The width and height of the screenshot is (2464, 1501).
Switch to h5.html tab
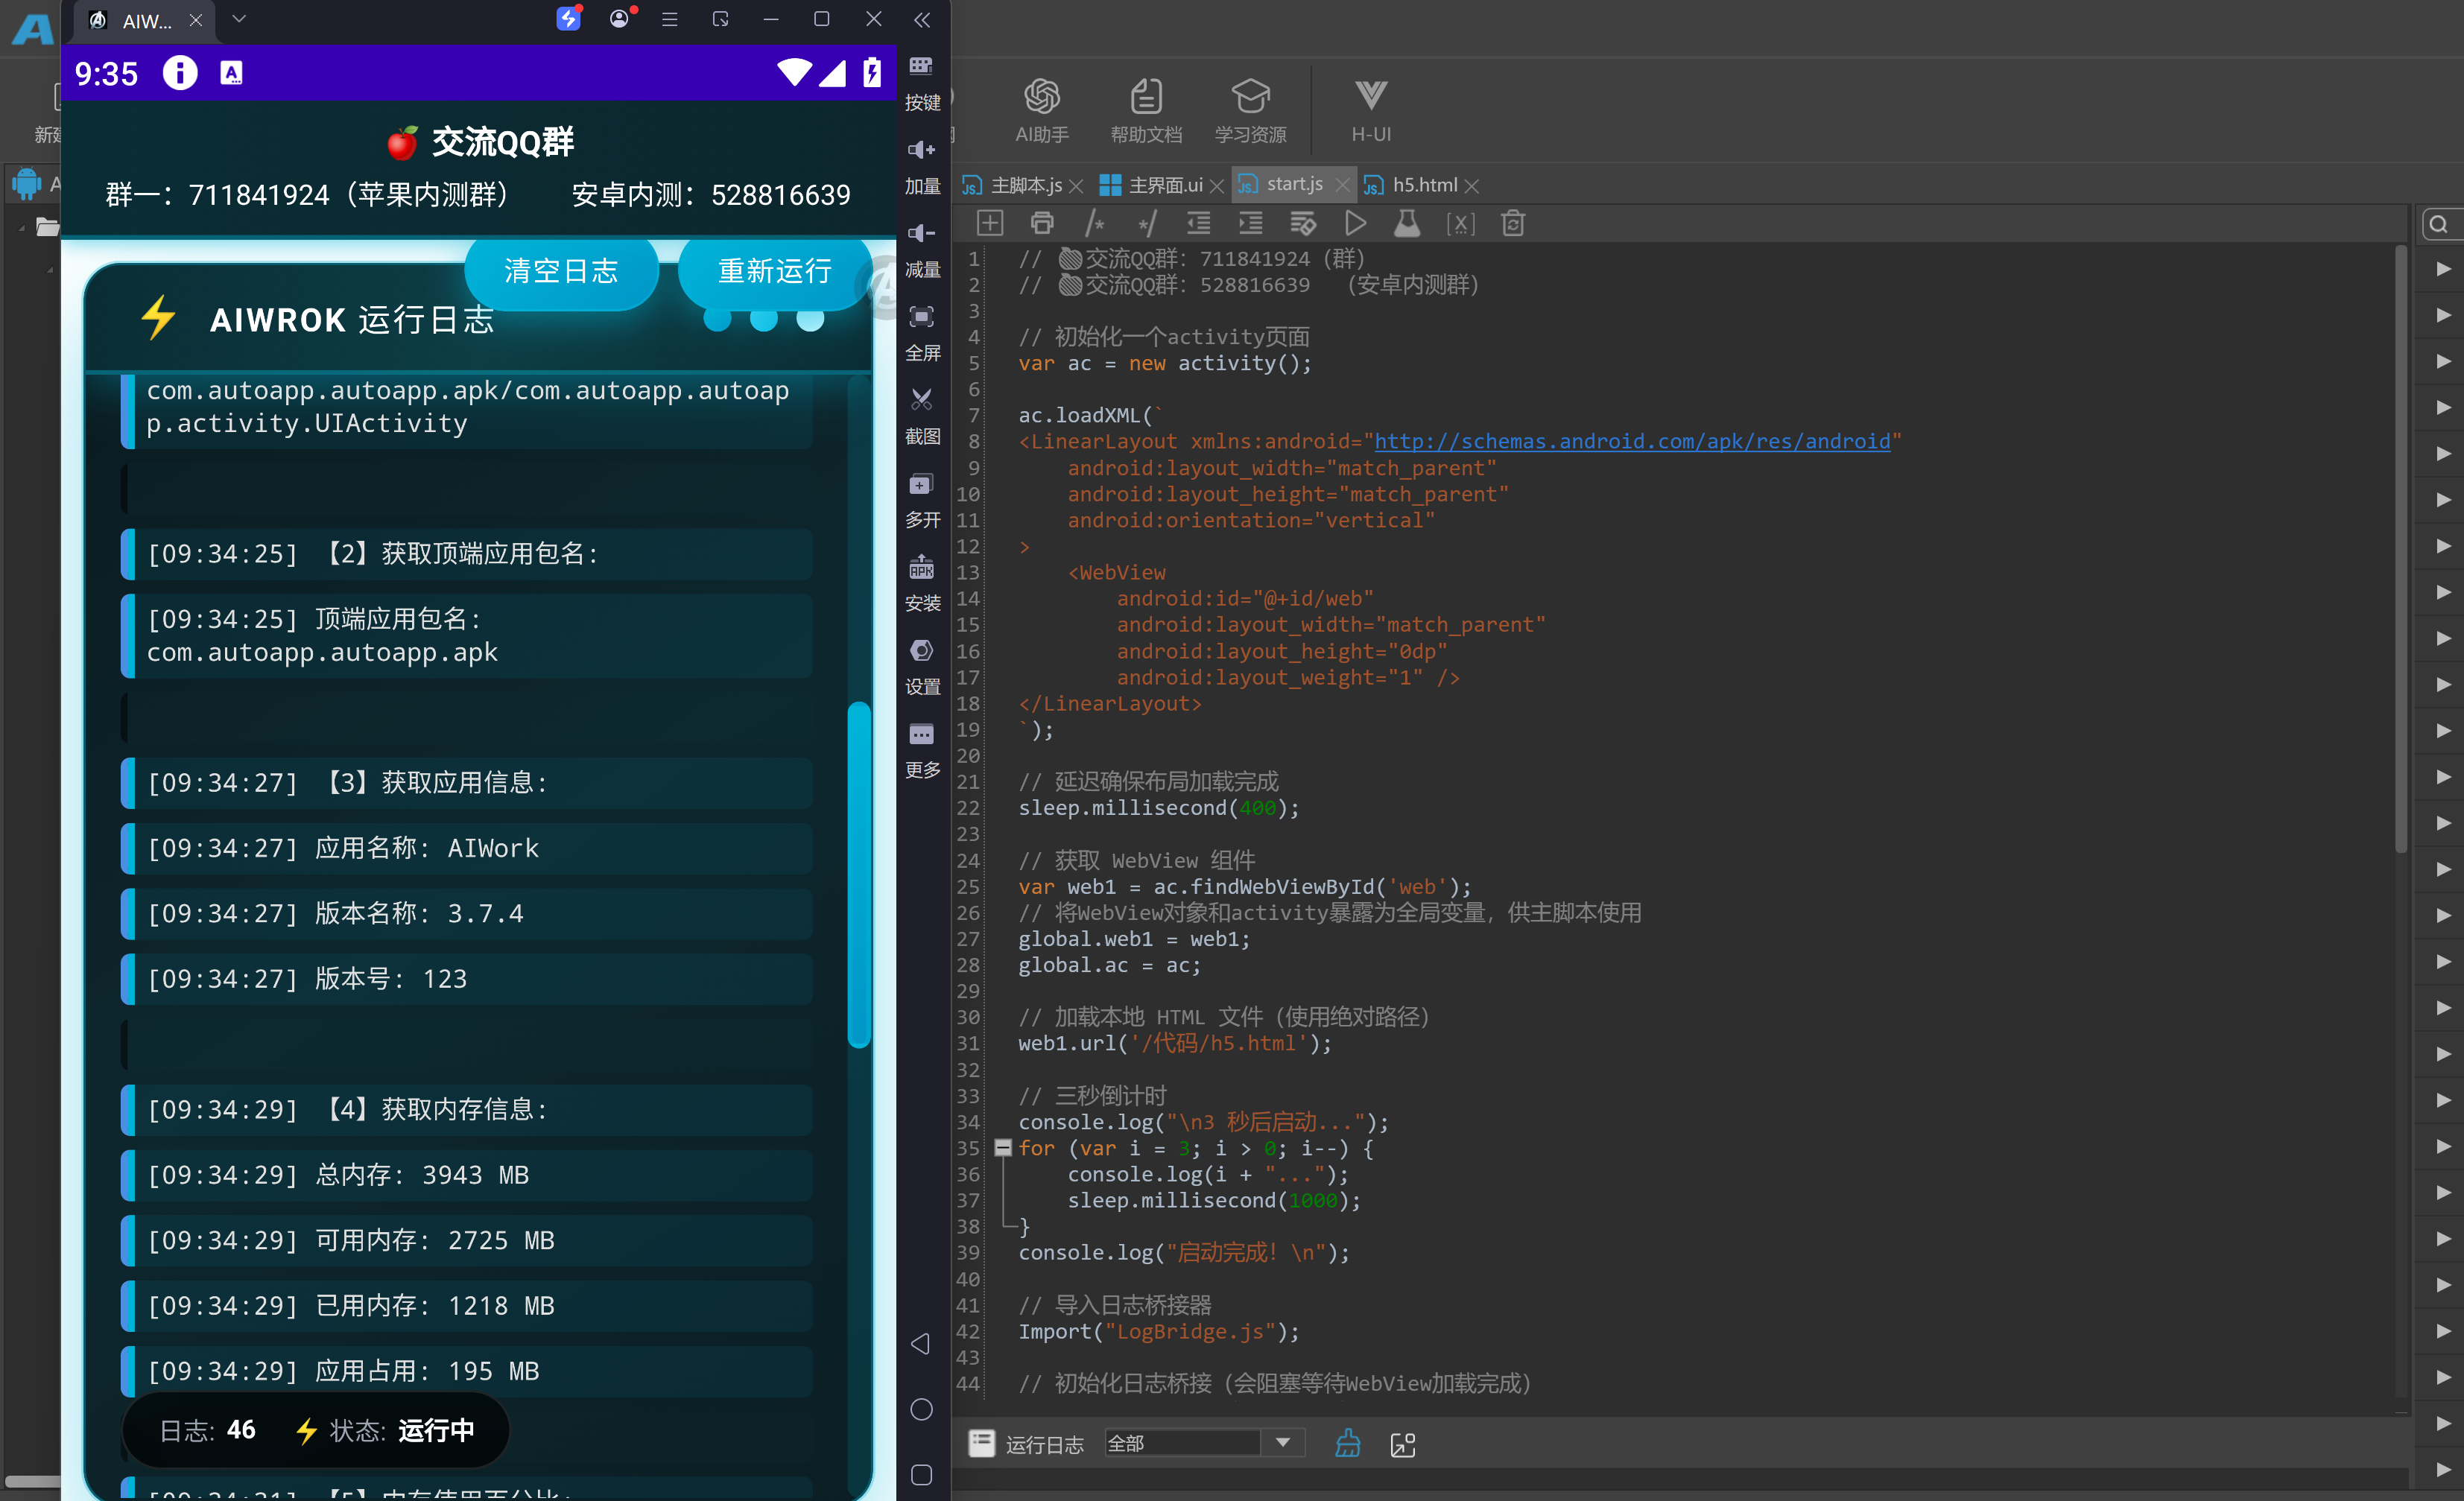pos(1412,185)
